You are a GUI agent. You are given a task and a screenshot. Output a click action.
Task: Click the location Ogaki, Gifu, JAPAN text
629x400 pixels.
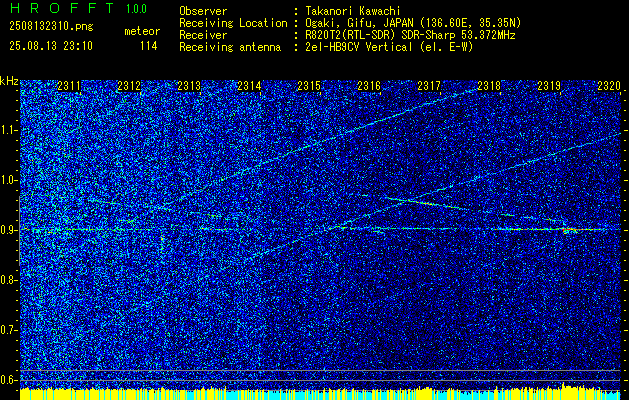413,23
